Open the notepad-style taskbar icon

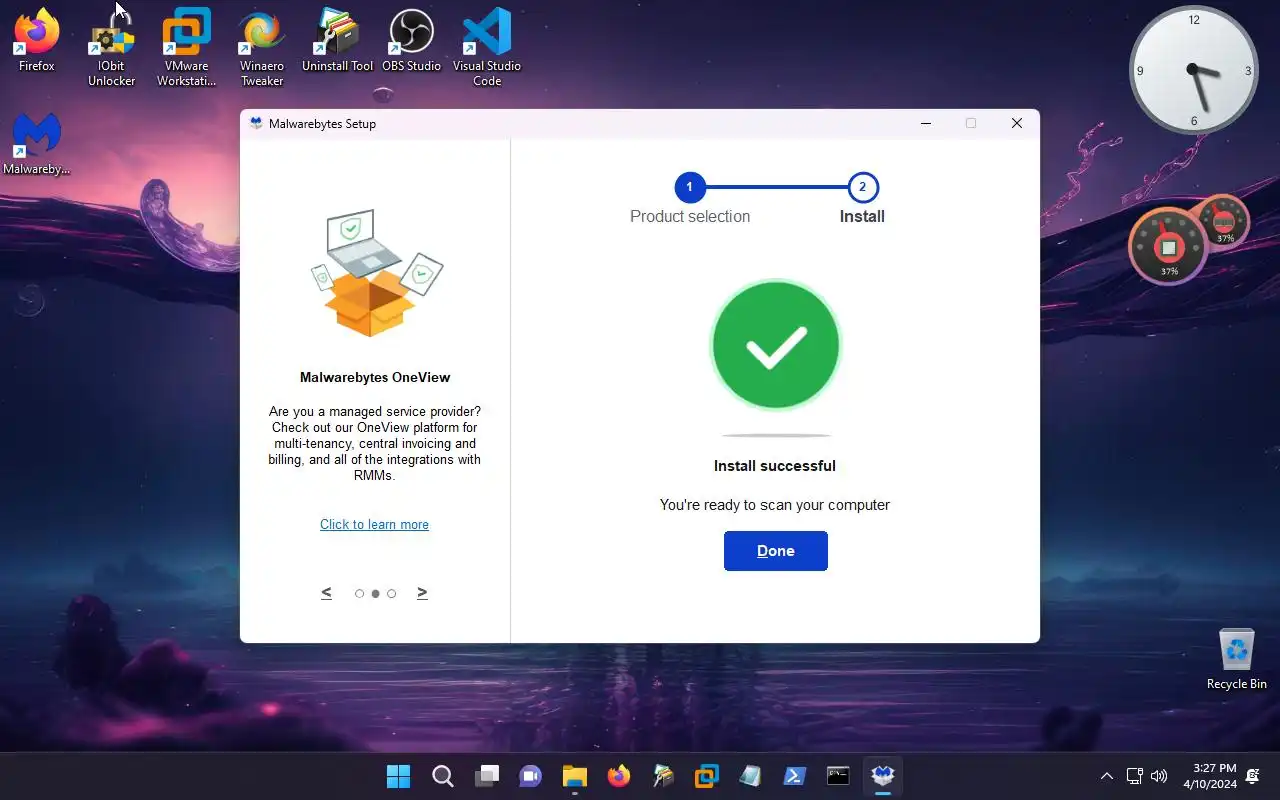(x=750, y=776)
